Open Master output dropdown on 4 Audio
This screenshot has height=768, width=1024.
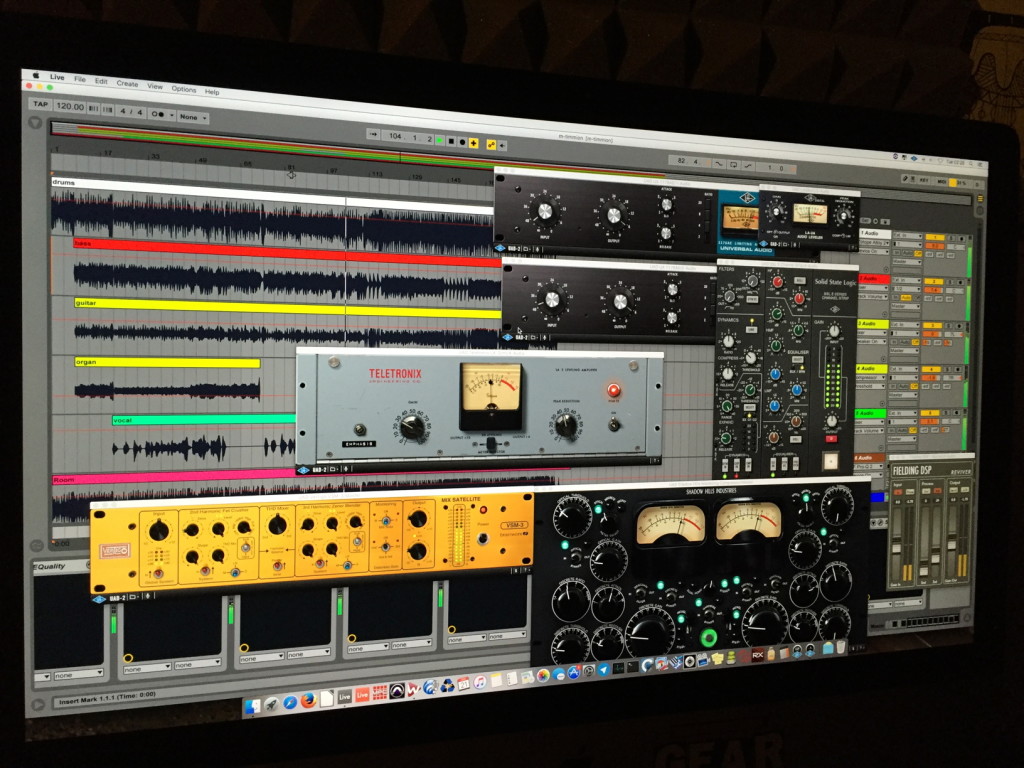pyautogui.click(x=903, y=394)
